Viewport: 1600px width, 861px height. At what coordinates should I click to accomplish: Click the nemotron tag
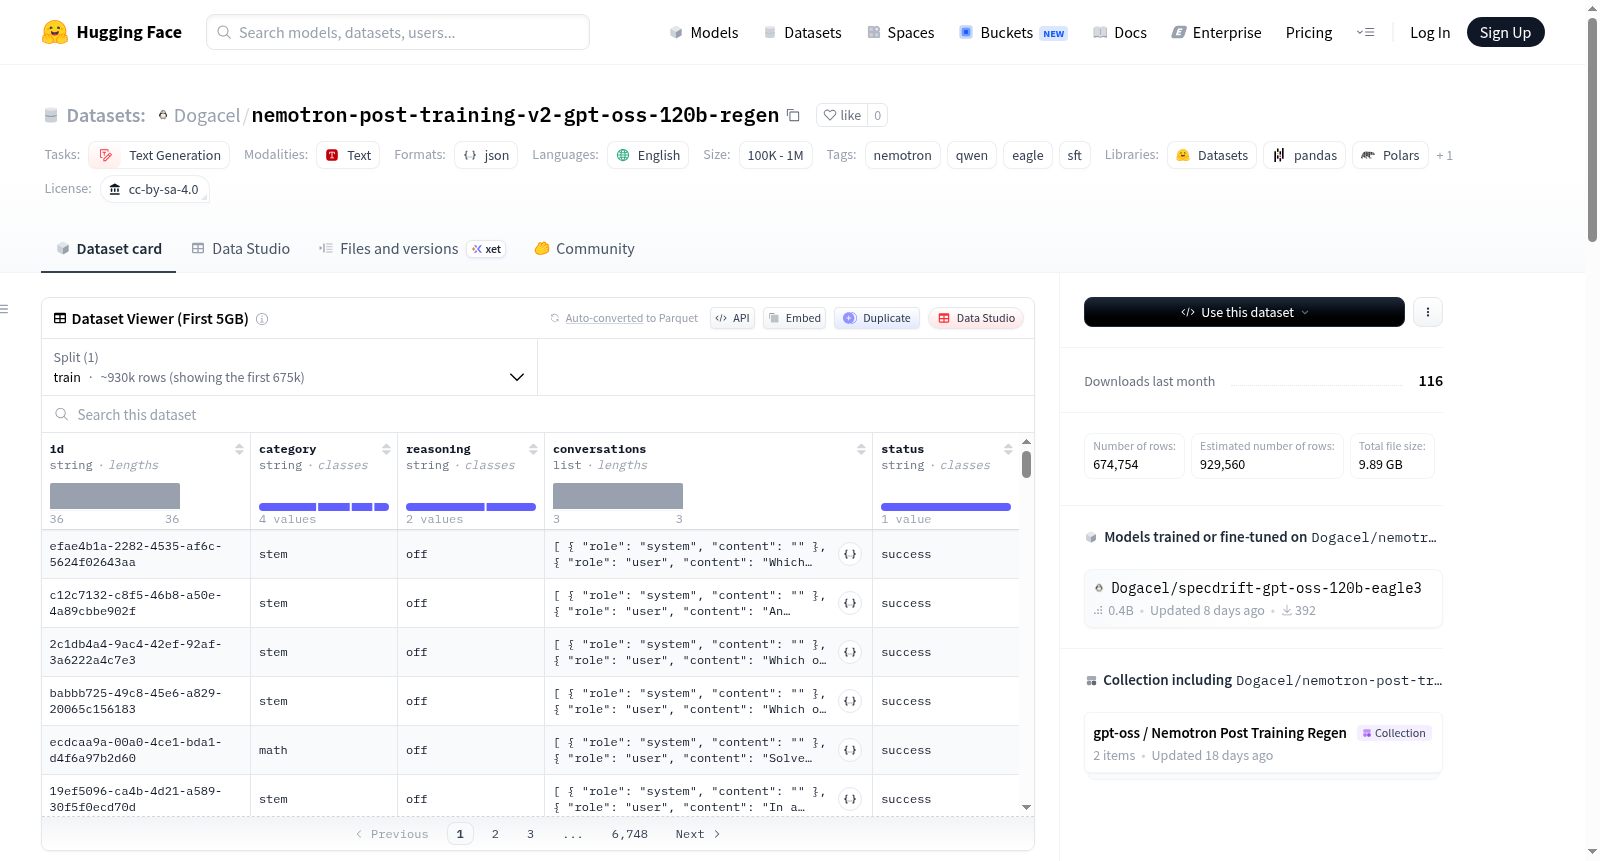tap(903, 155)
